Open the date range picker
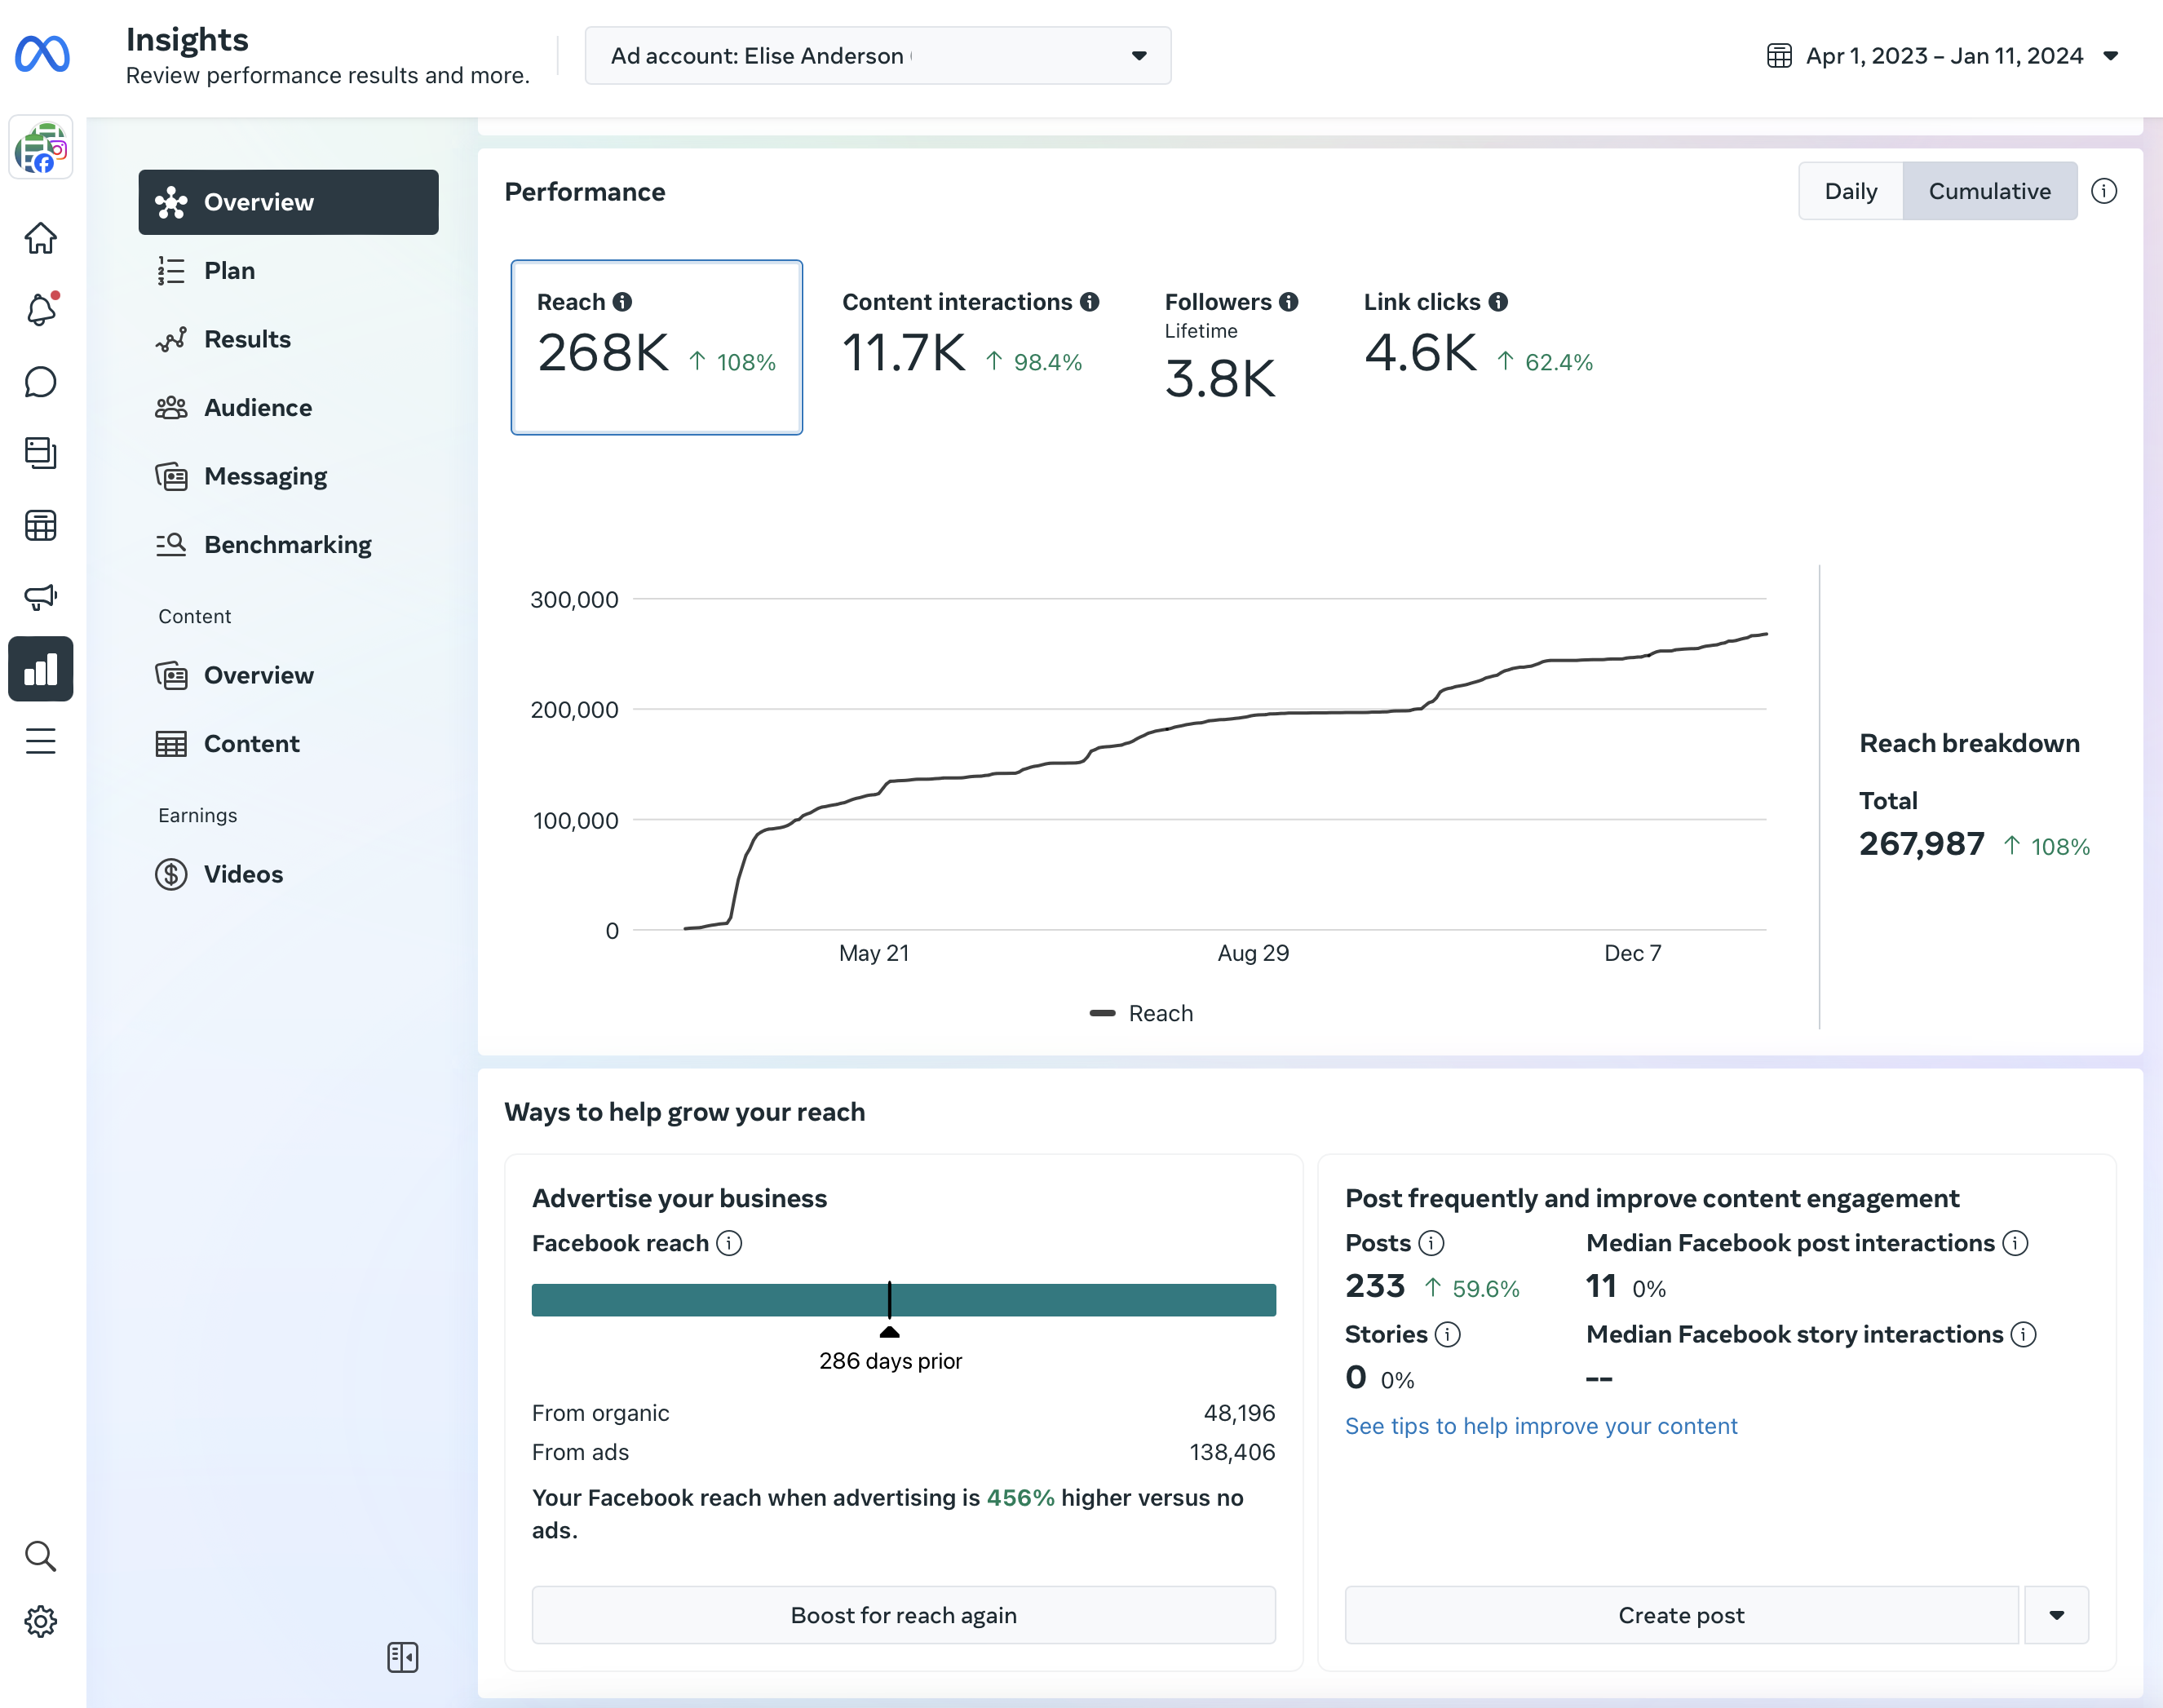 tap(1942, 56)
